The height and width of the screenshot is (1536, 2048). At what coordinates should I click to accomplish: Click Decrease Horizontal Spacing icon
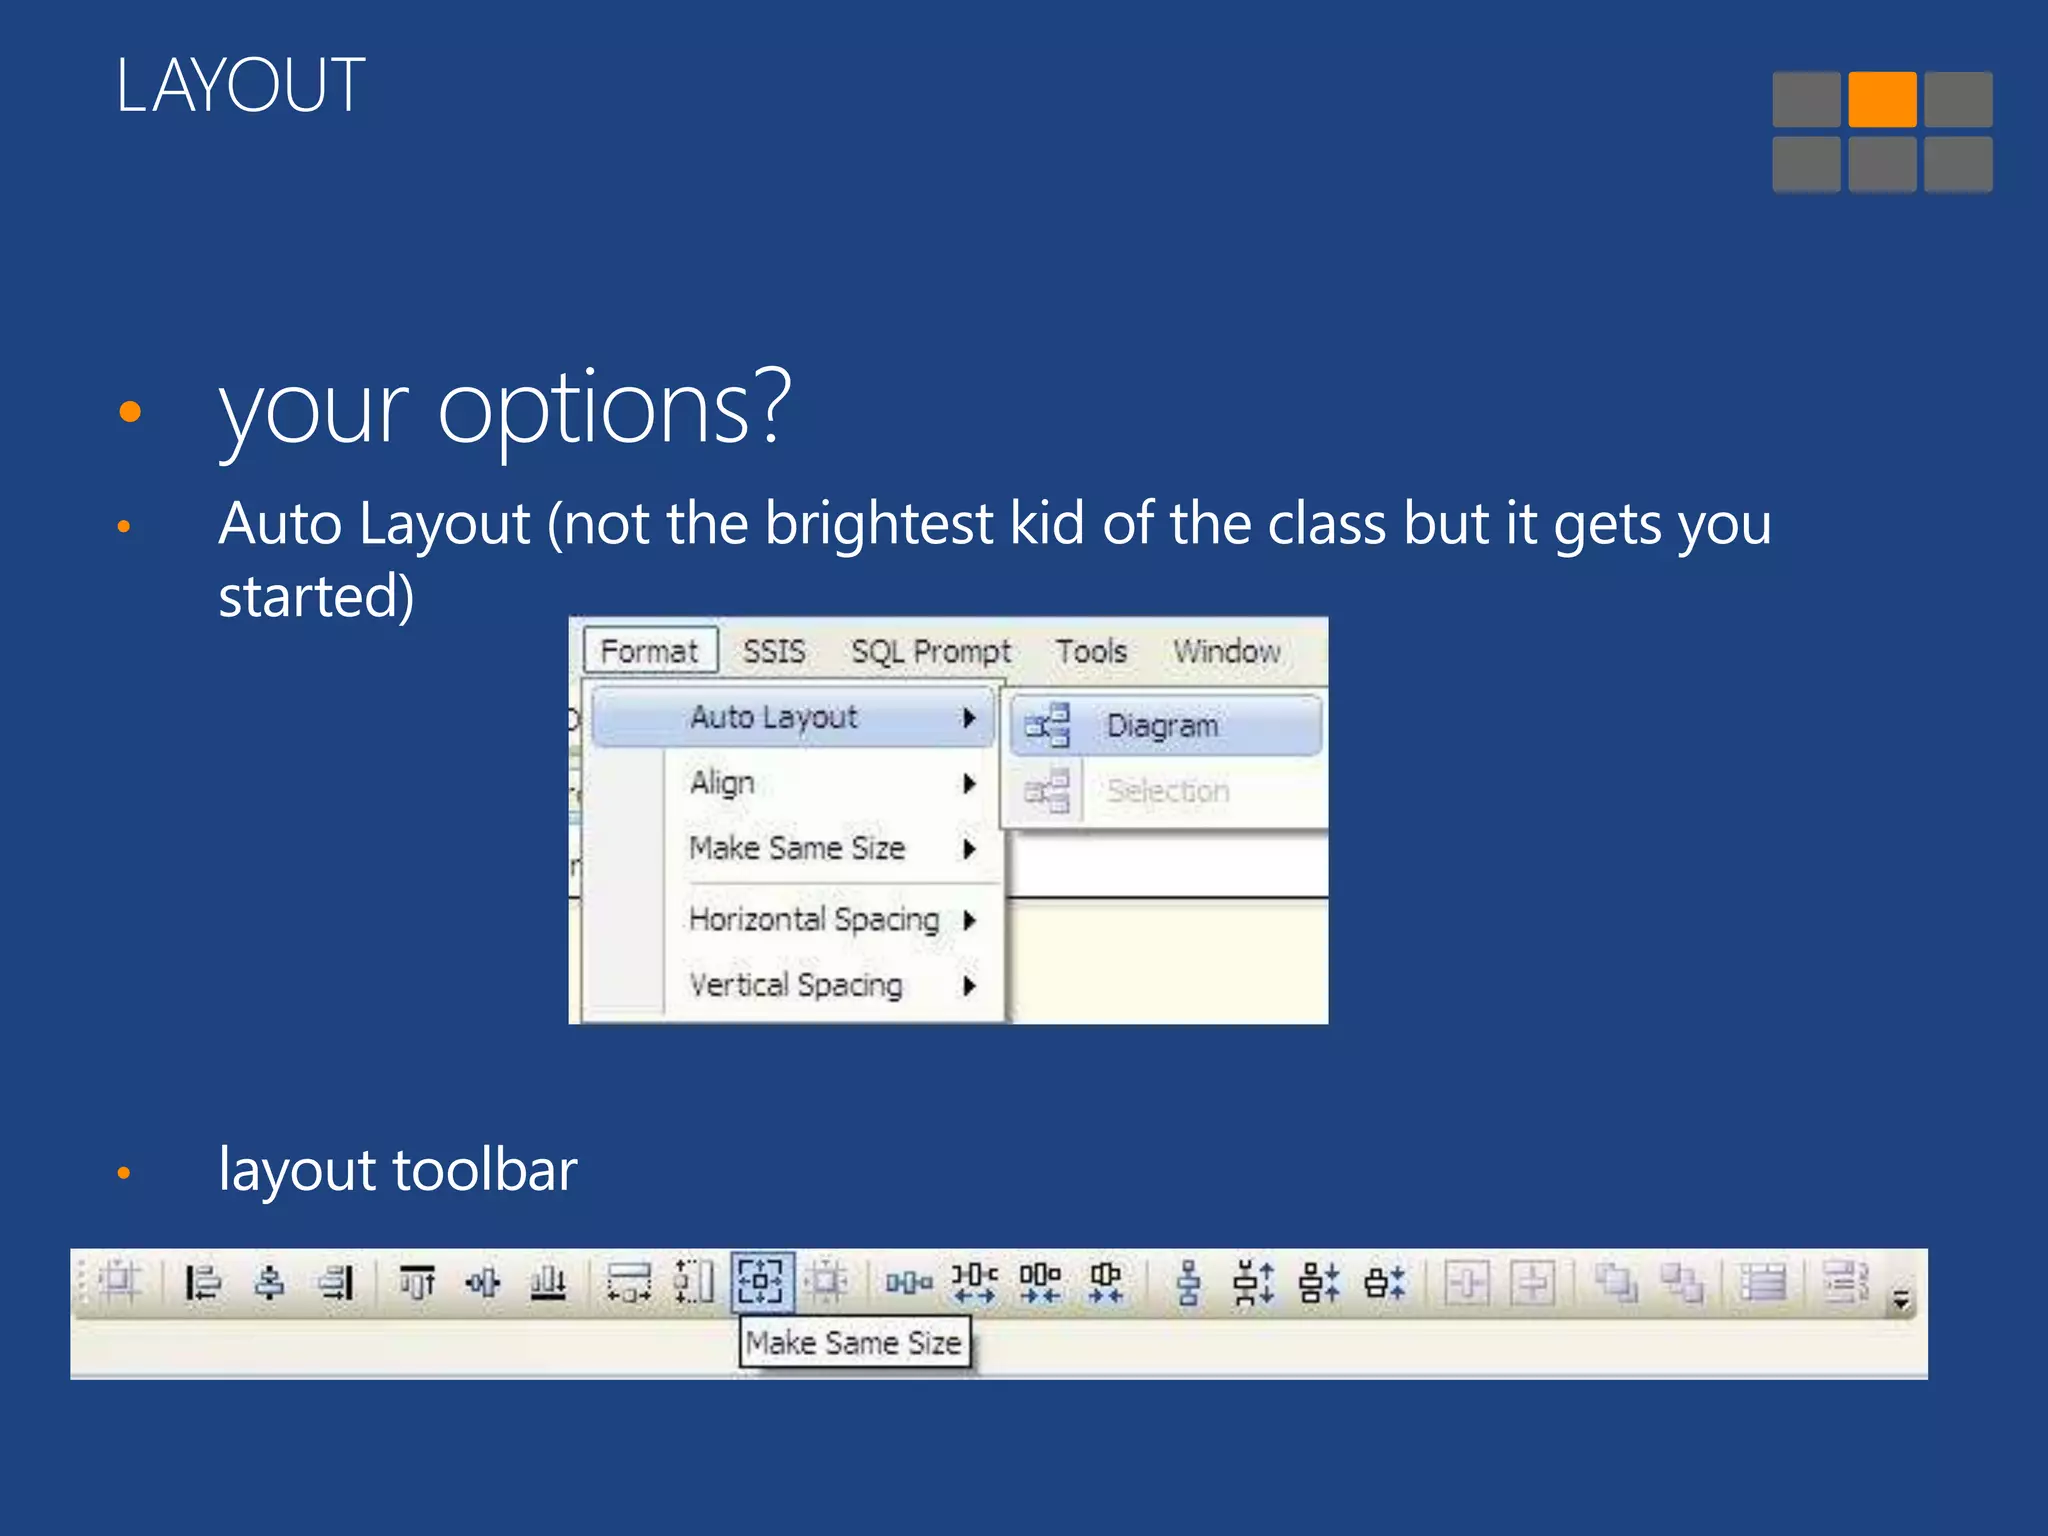[1040, 1282]
